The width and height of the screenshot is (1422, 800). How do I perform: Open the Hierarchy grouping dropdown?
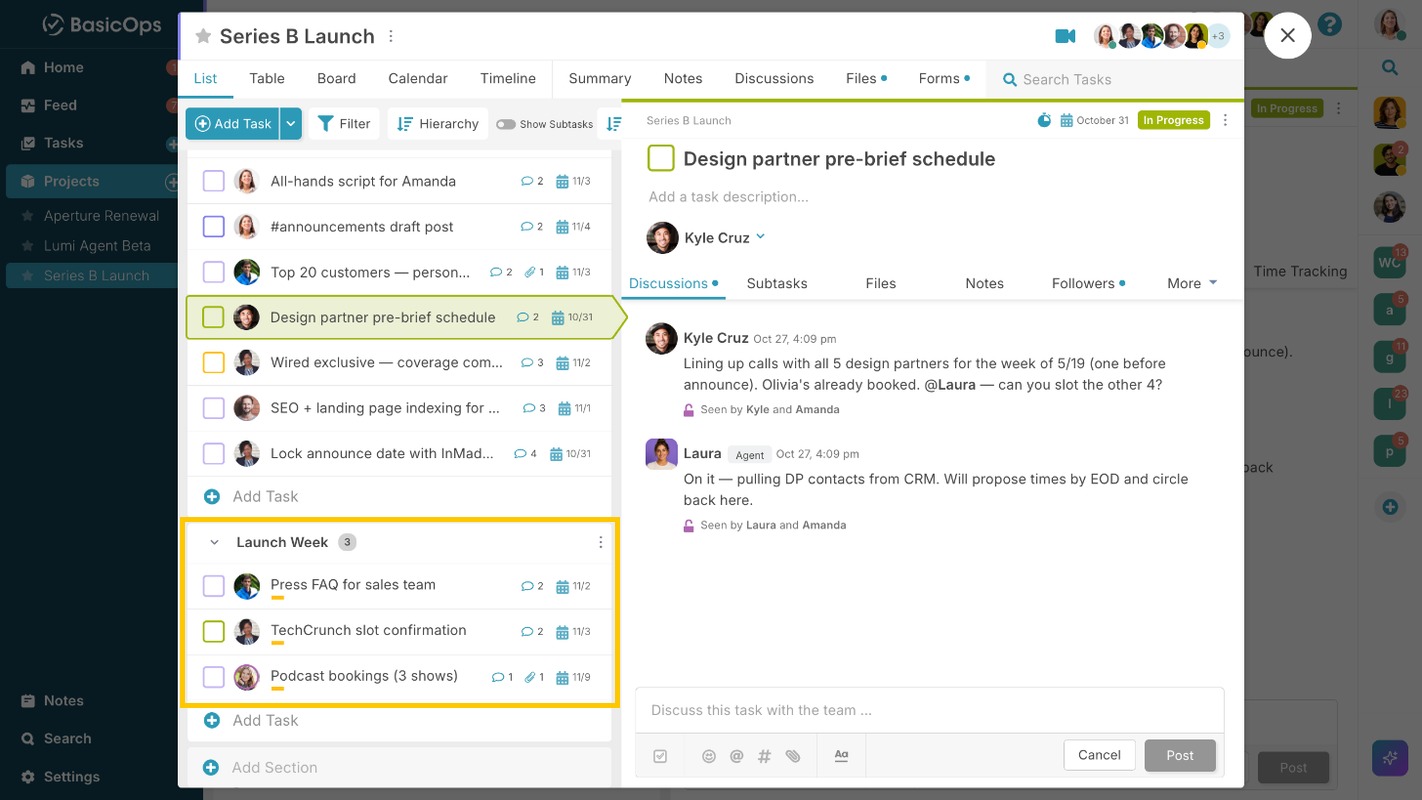438,124
